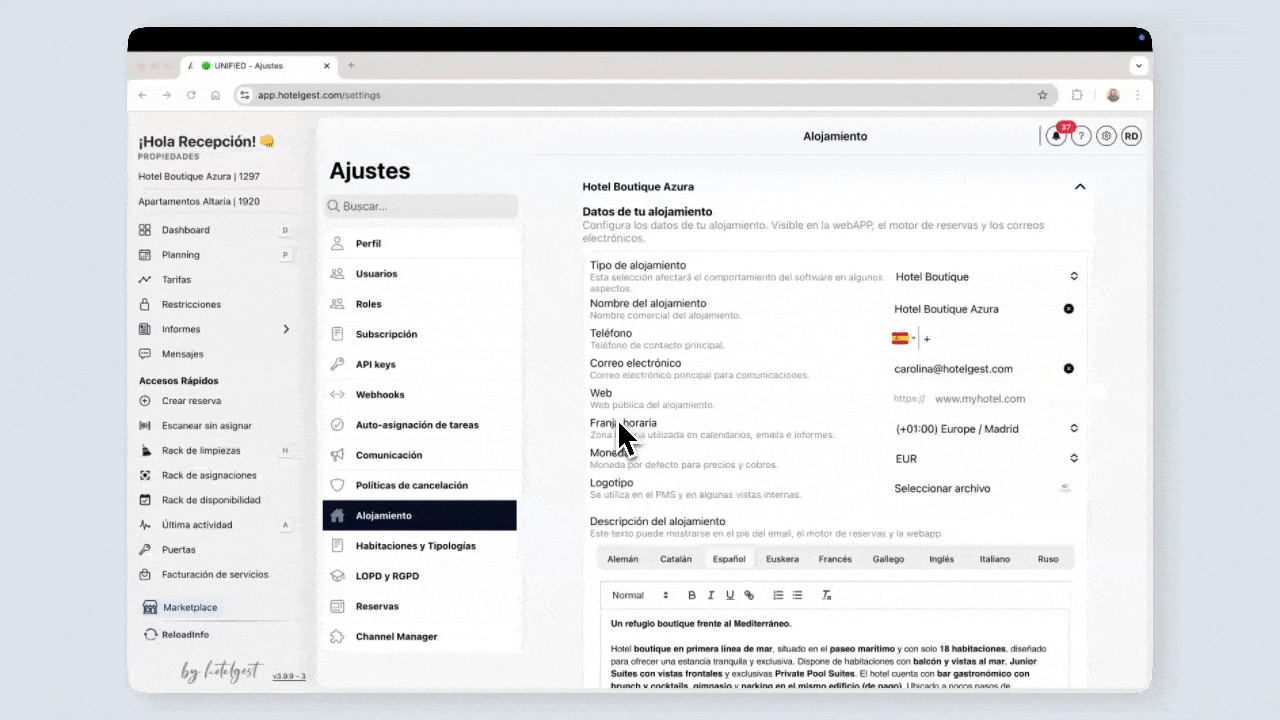The image size is (1280, 720).
Task: Click the settings gear icon in header
Action: pyautogui.click(x=1106, y=137)
